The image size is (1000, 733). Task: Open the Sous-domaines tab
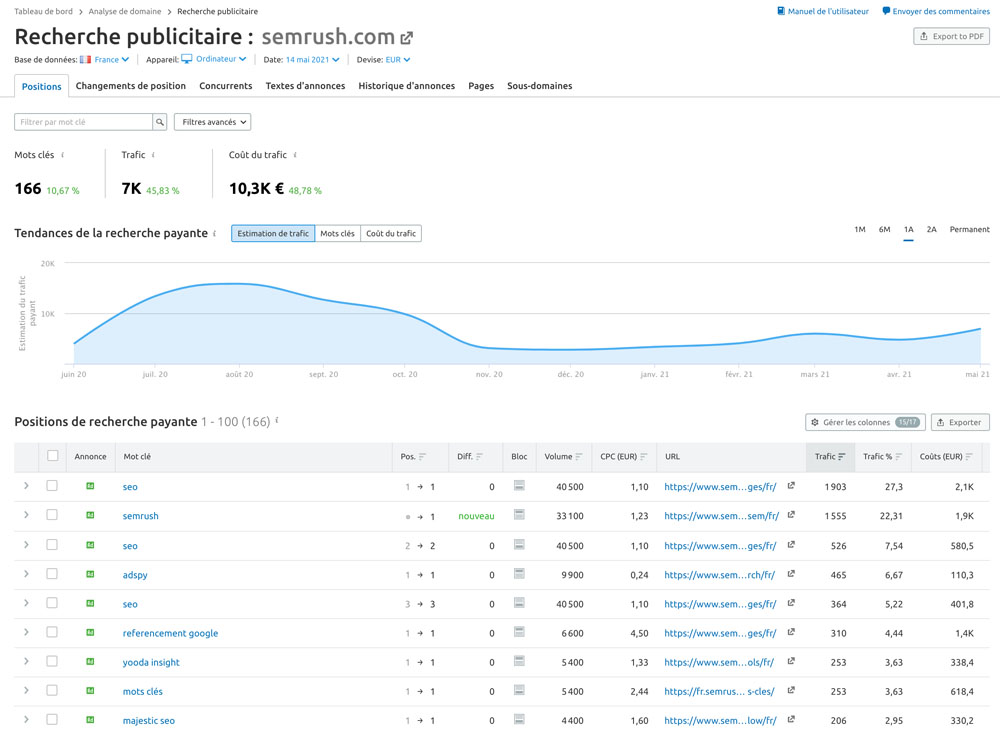pos(540,86)
